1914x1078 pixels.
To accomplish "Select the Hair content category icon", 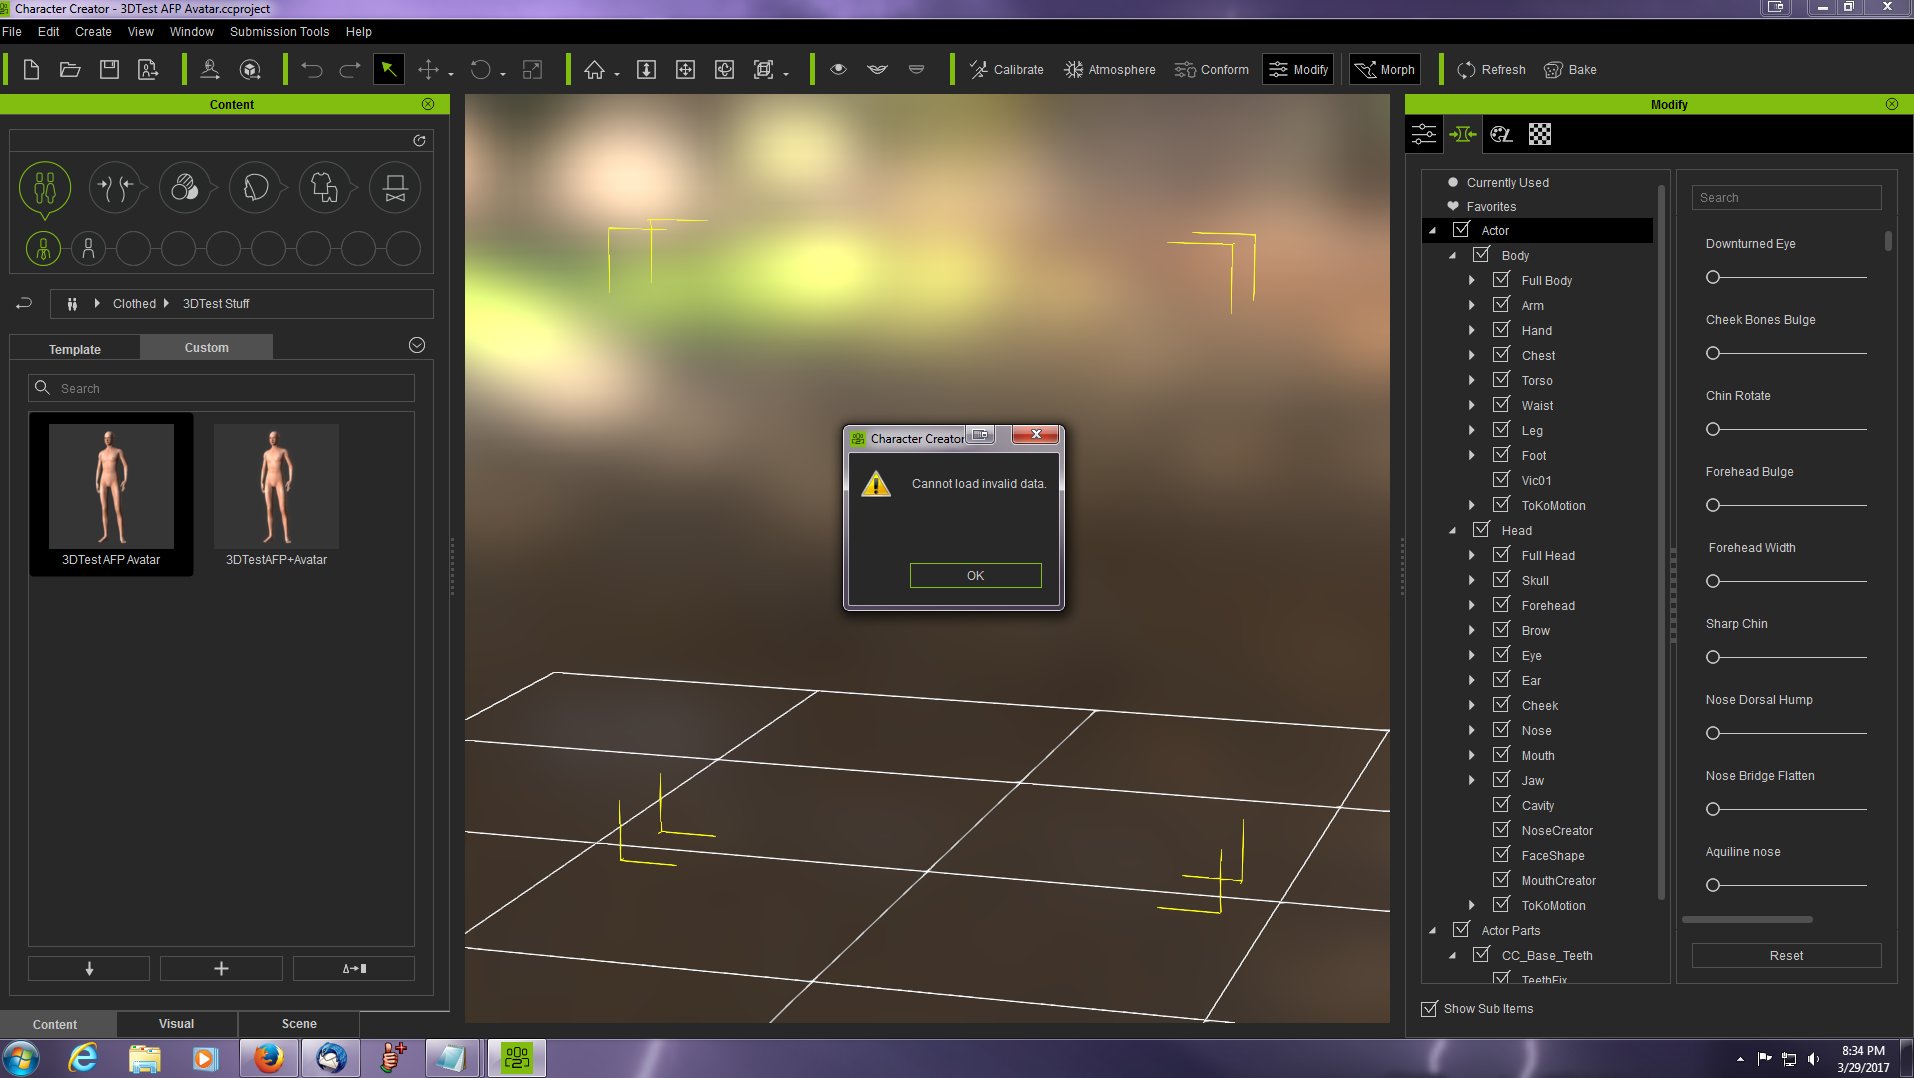I will point(255,188).
